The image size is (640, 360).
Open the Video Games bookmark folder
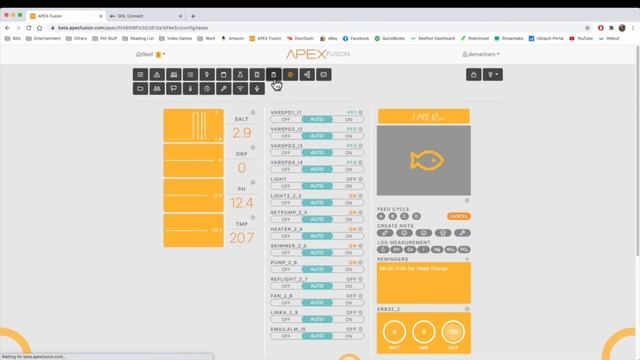[x=176, y=38]
